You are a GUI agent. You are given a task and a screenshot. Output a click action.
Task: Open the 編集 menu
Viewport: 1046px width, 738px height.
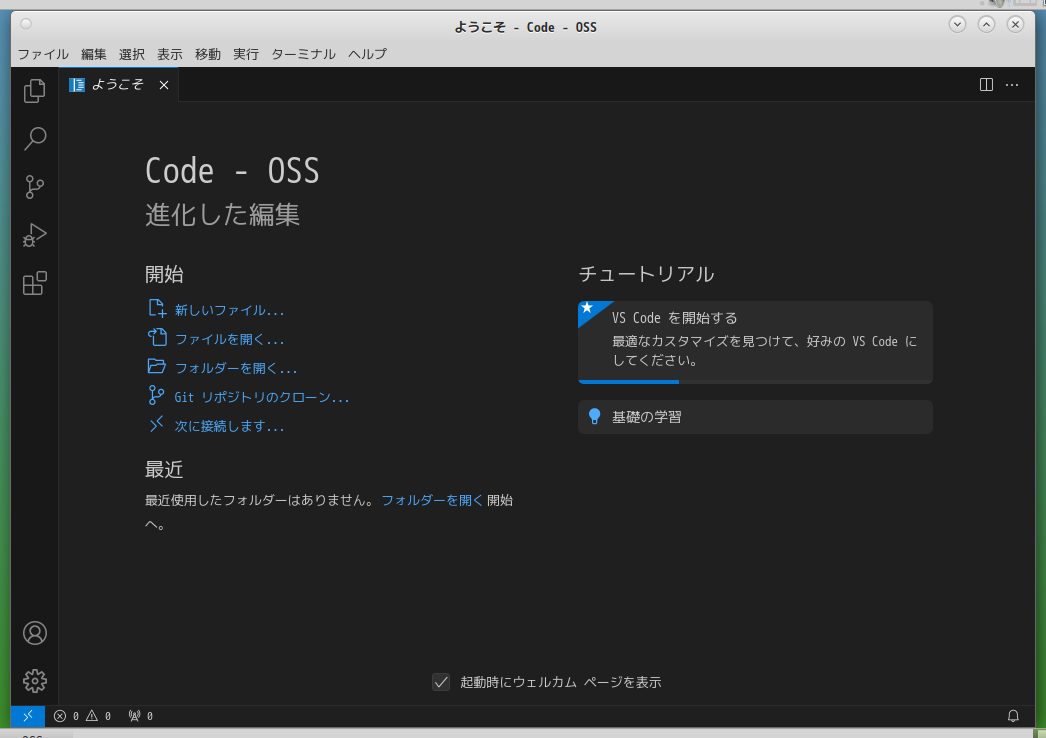click(x=93, y=54)
